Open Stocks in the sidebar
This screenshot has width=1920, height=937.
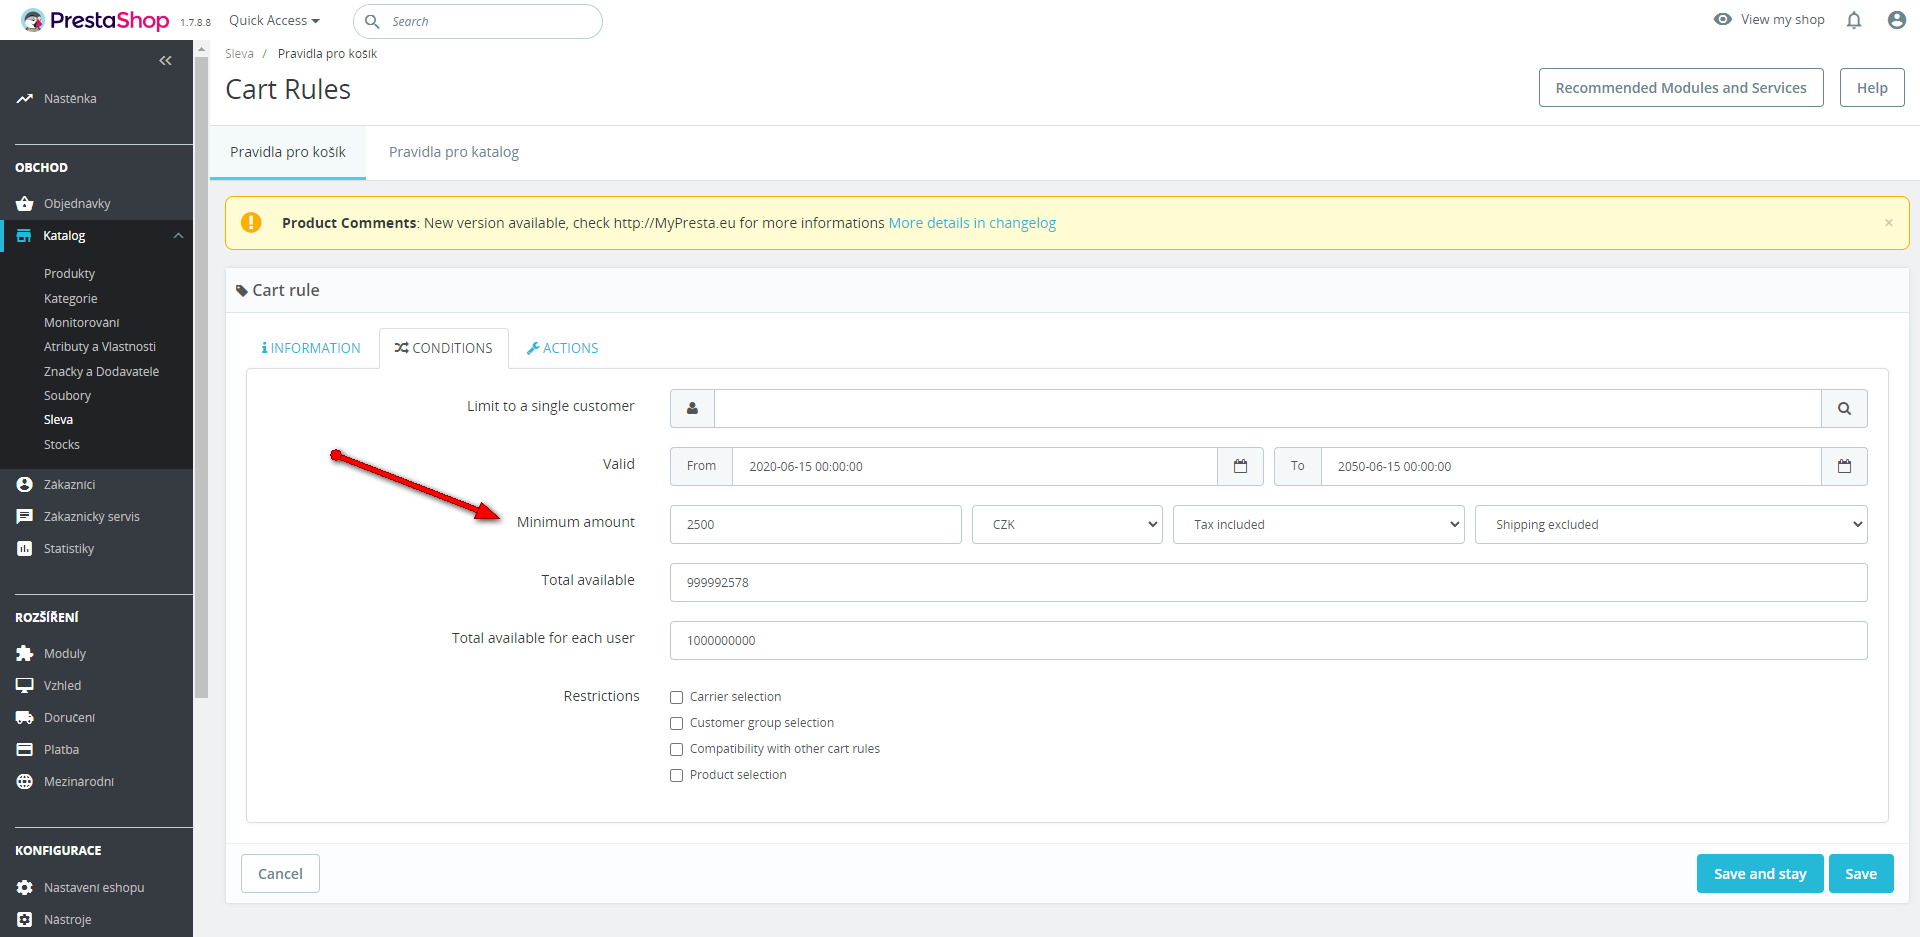tap(62, 445)
